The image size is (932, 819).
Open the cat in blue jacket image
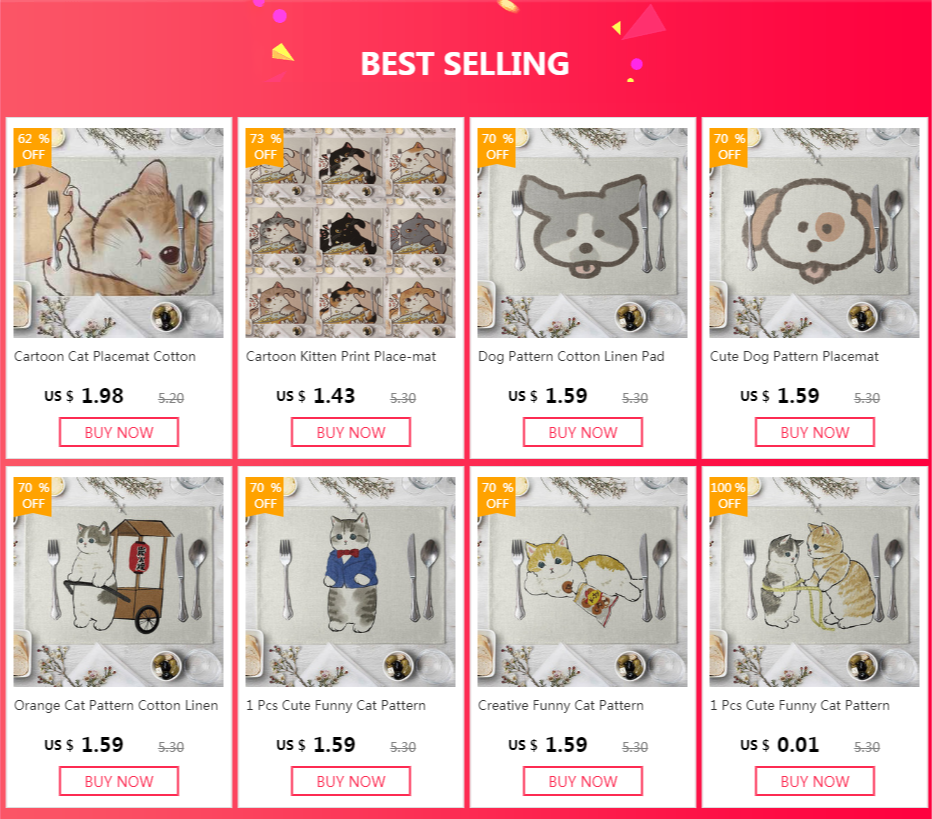click(x=350, y=582)
